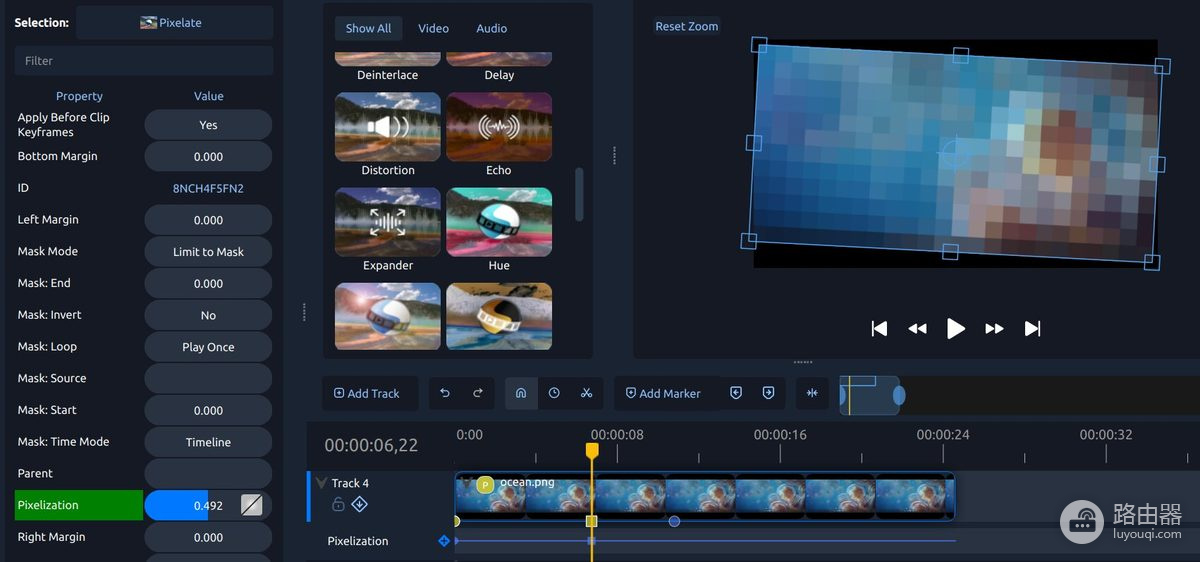
Task: Adjust the Pixelization 0.492 slider
Action: 191,505
